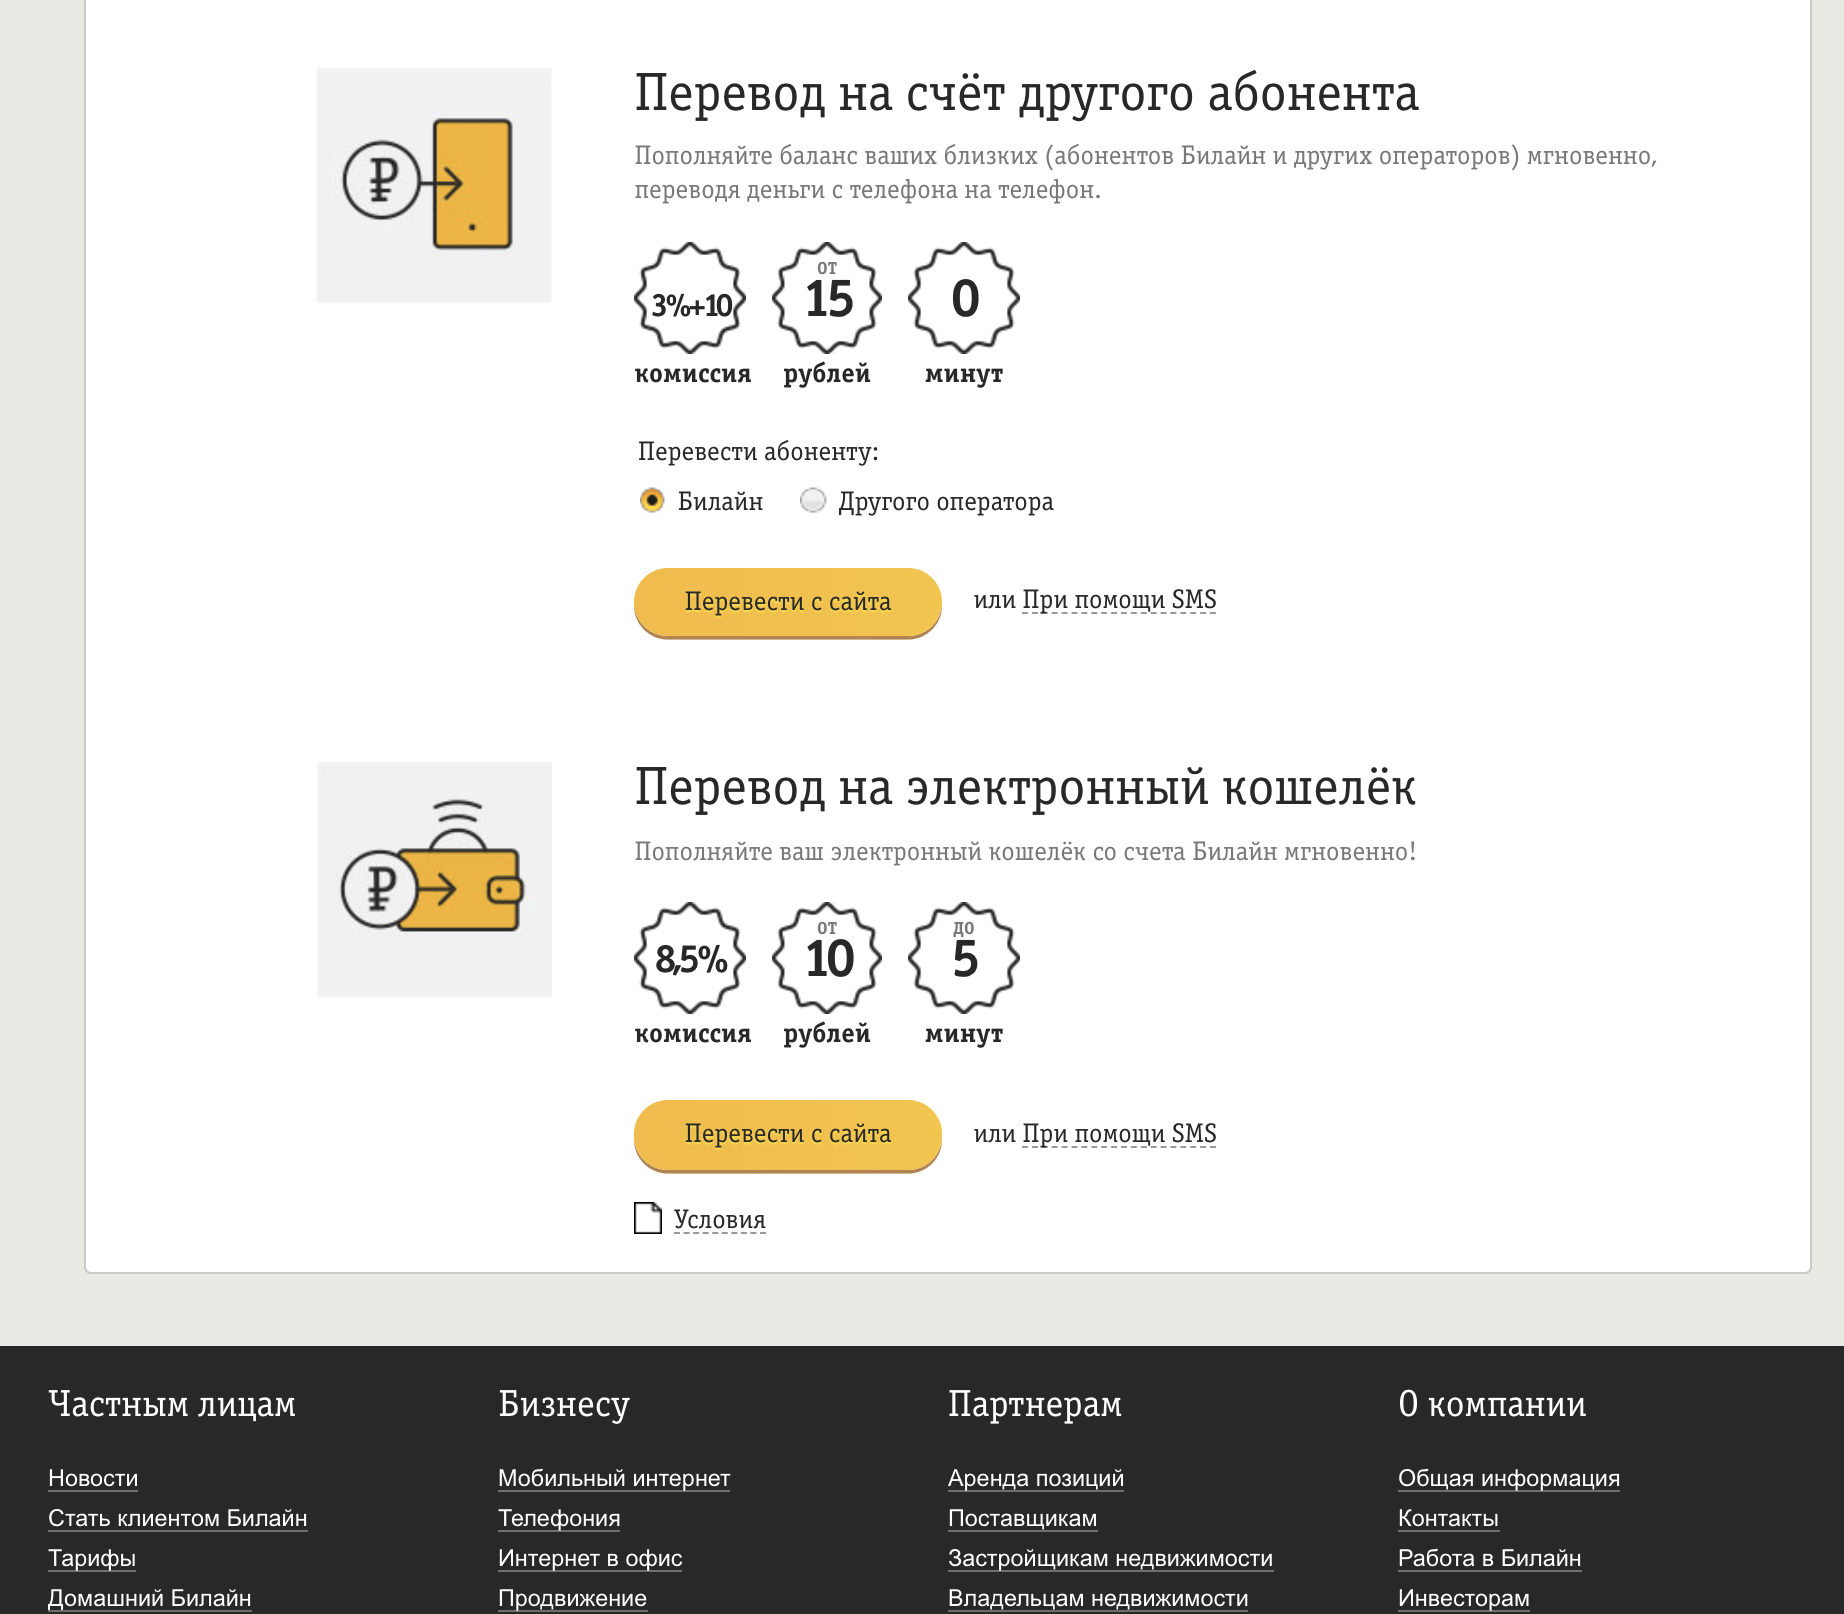Click the 8,5% комиссия badge
Image resolution: width=1844 pixels, height=1614 pixels.
point(690,960)
